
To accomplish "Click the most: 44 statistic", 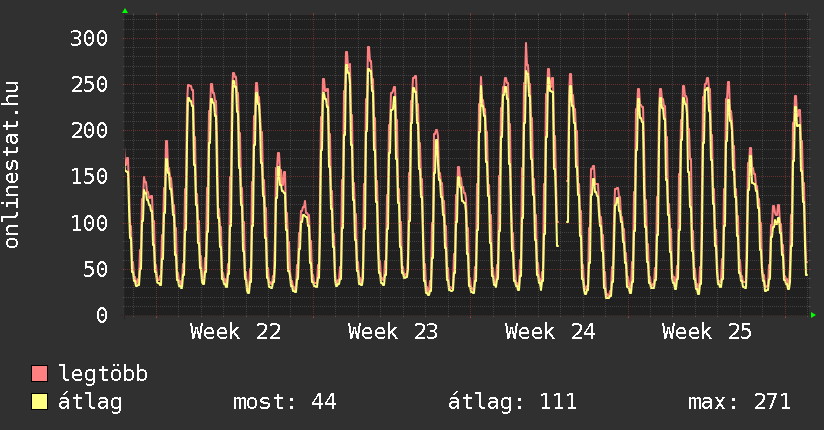I will [x=284, y=402].
